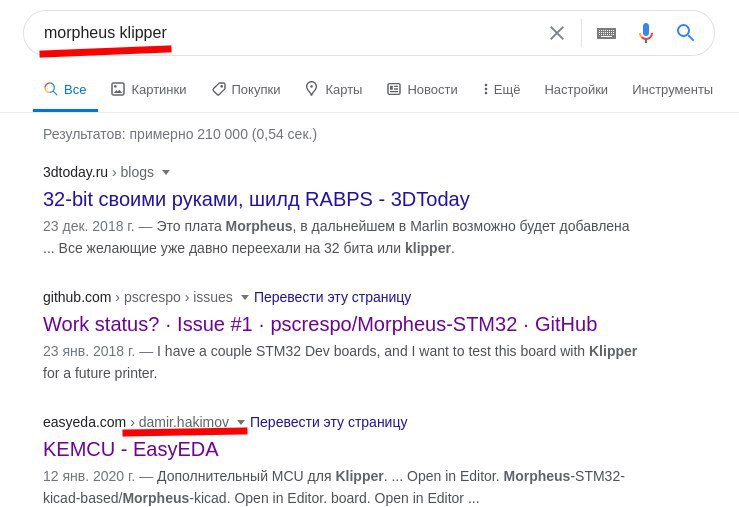This screenshot has height=507, width=739.
Task: Click the Покупки price tag icon
Action: click(x=219, y=89)
